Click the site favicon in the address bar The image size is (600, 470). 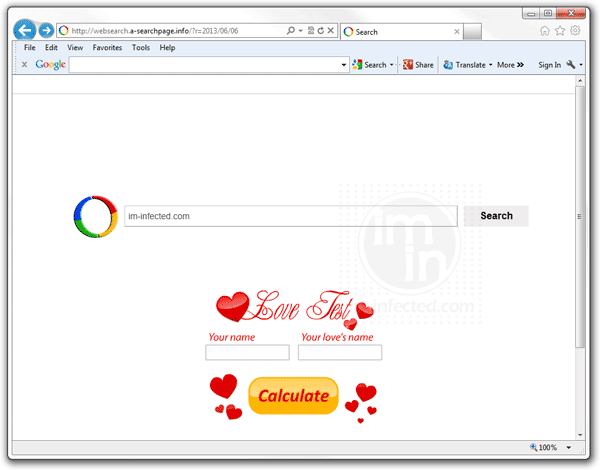coord(64,31)
